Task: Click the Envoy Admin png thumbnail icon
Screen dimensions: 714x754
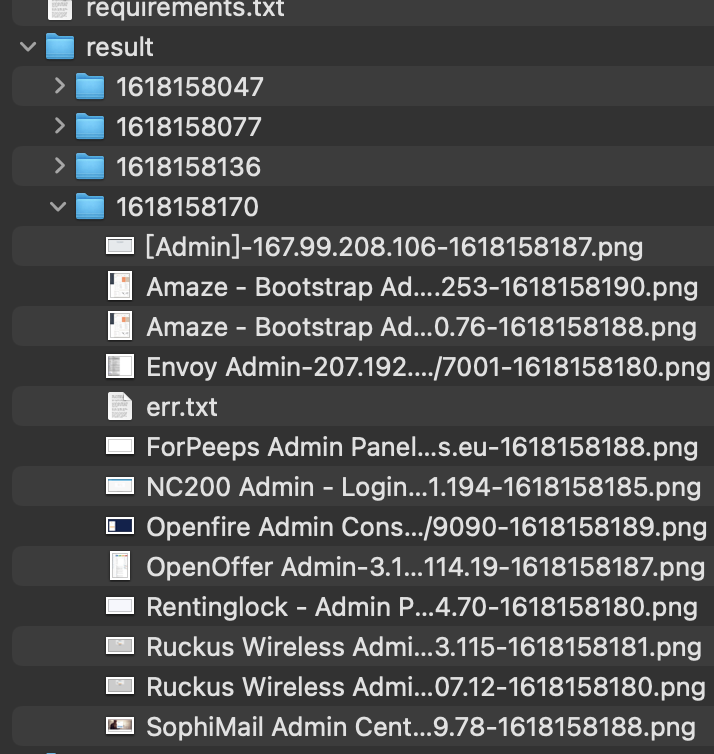Action: (x=120, y=367)
